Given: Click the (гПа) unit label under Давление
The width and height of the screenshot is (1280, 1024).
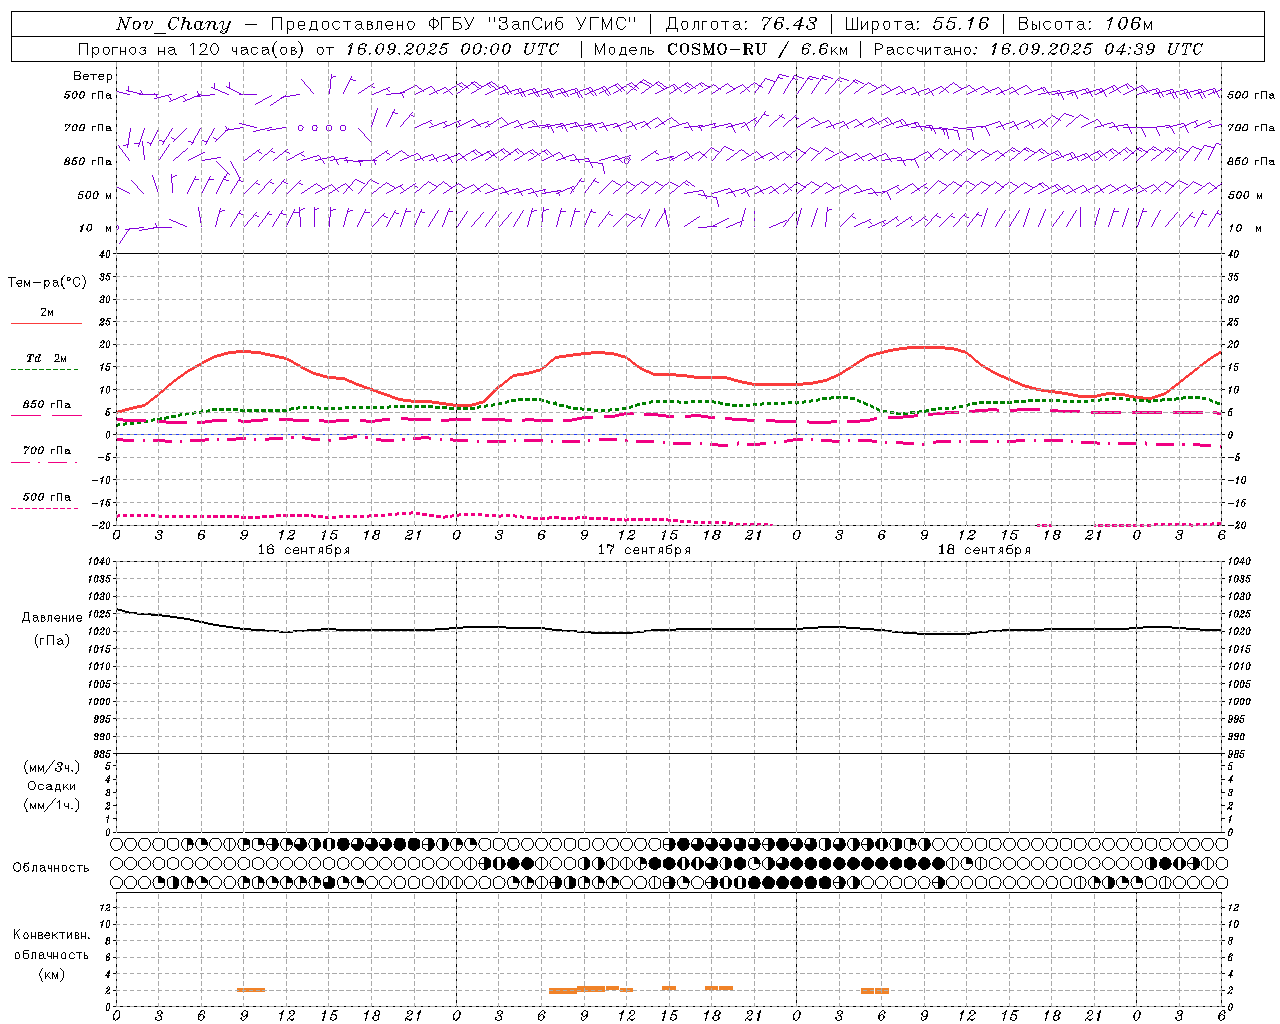Looking at the screenshot, I should (x=52, y=641).
